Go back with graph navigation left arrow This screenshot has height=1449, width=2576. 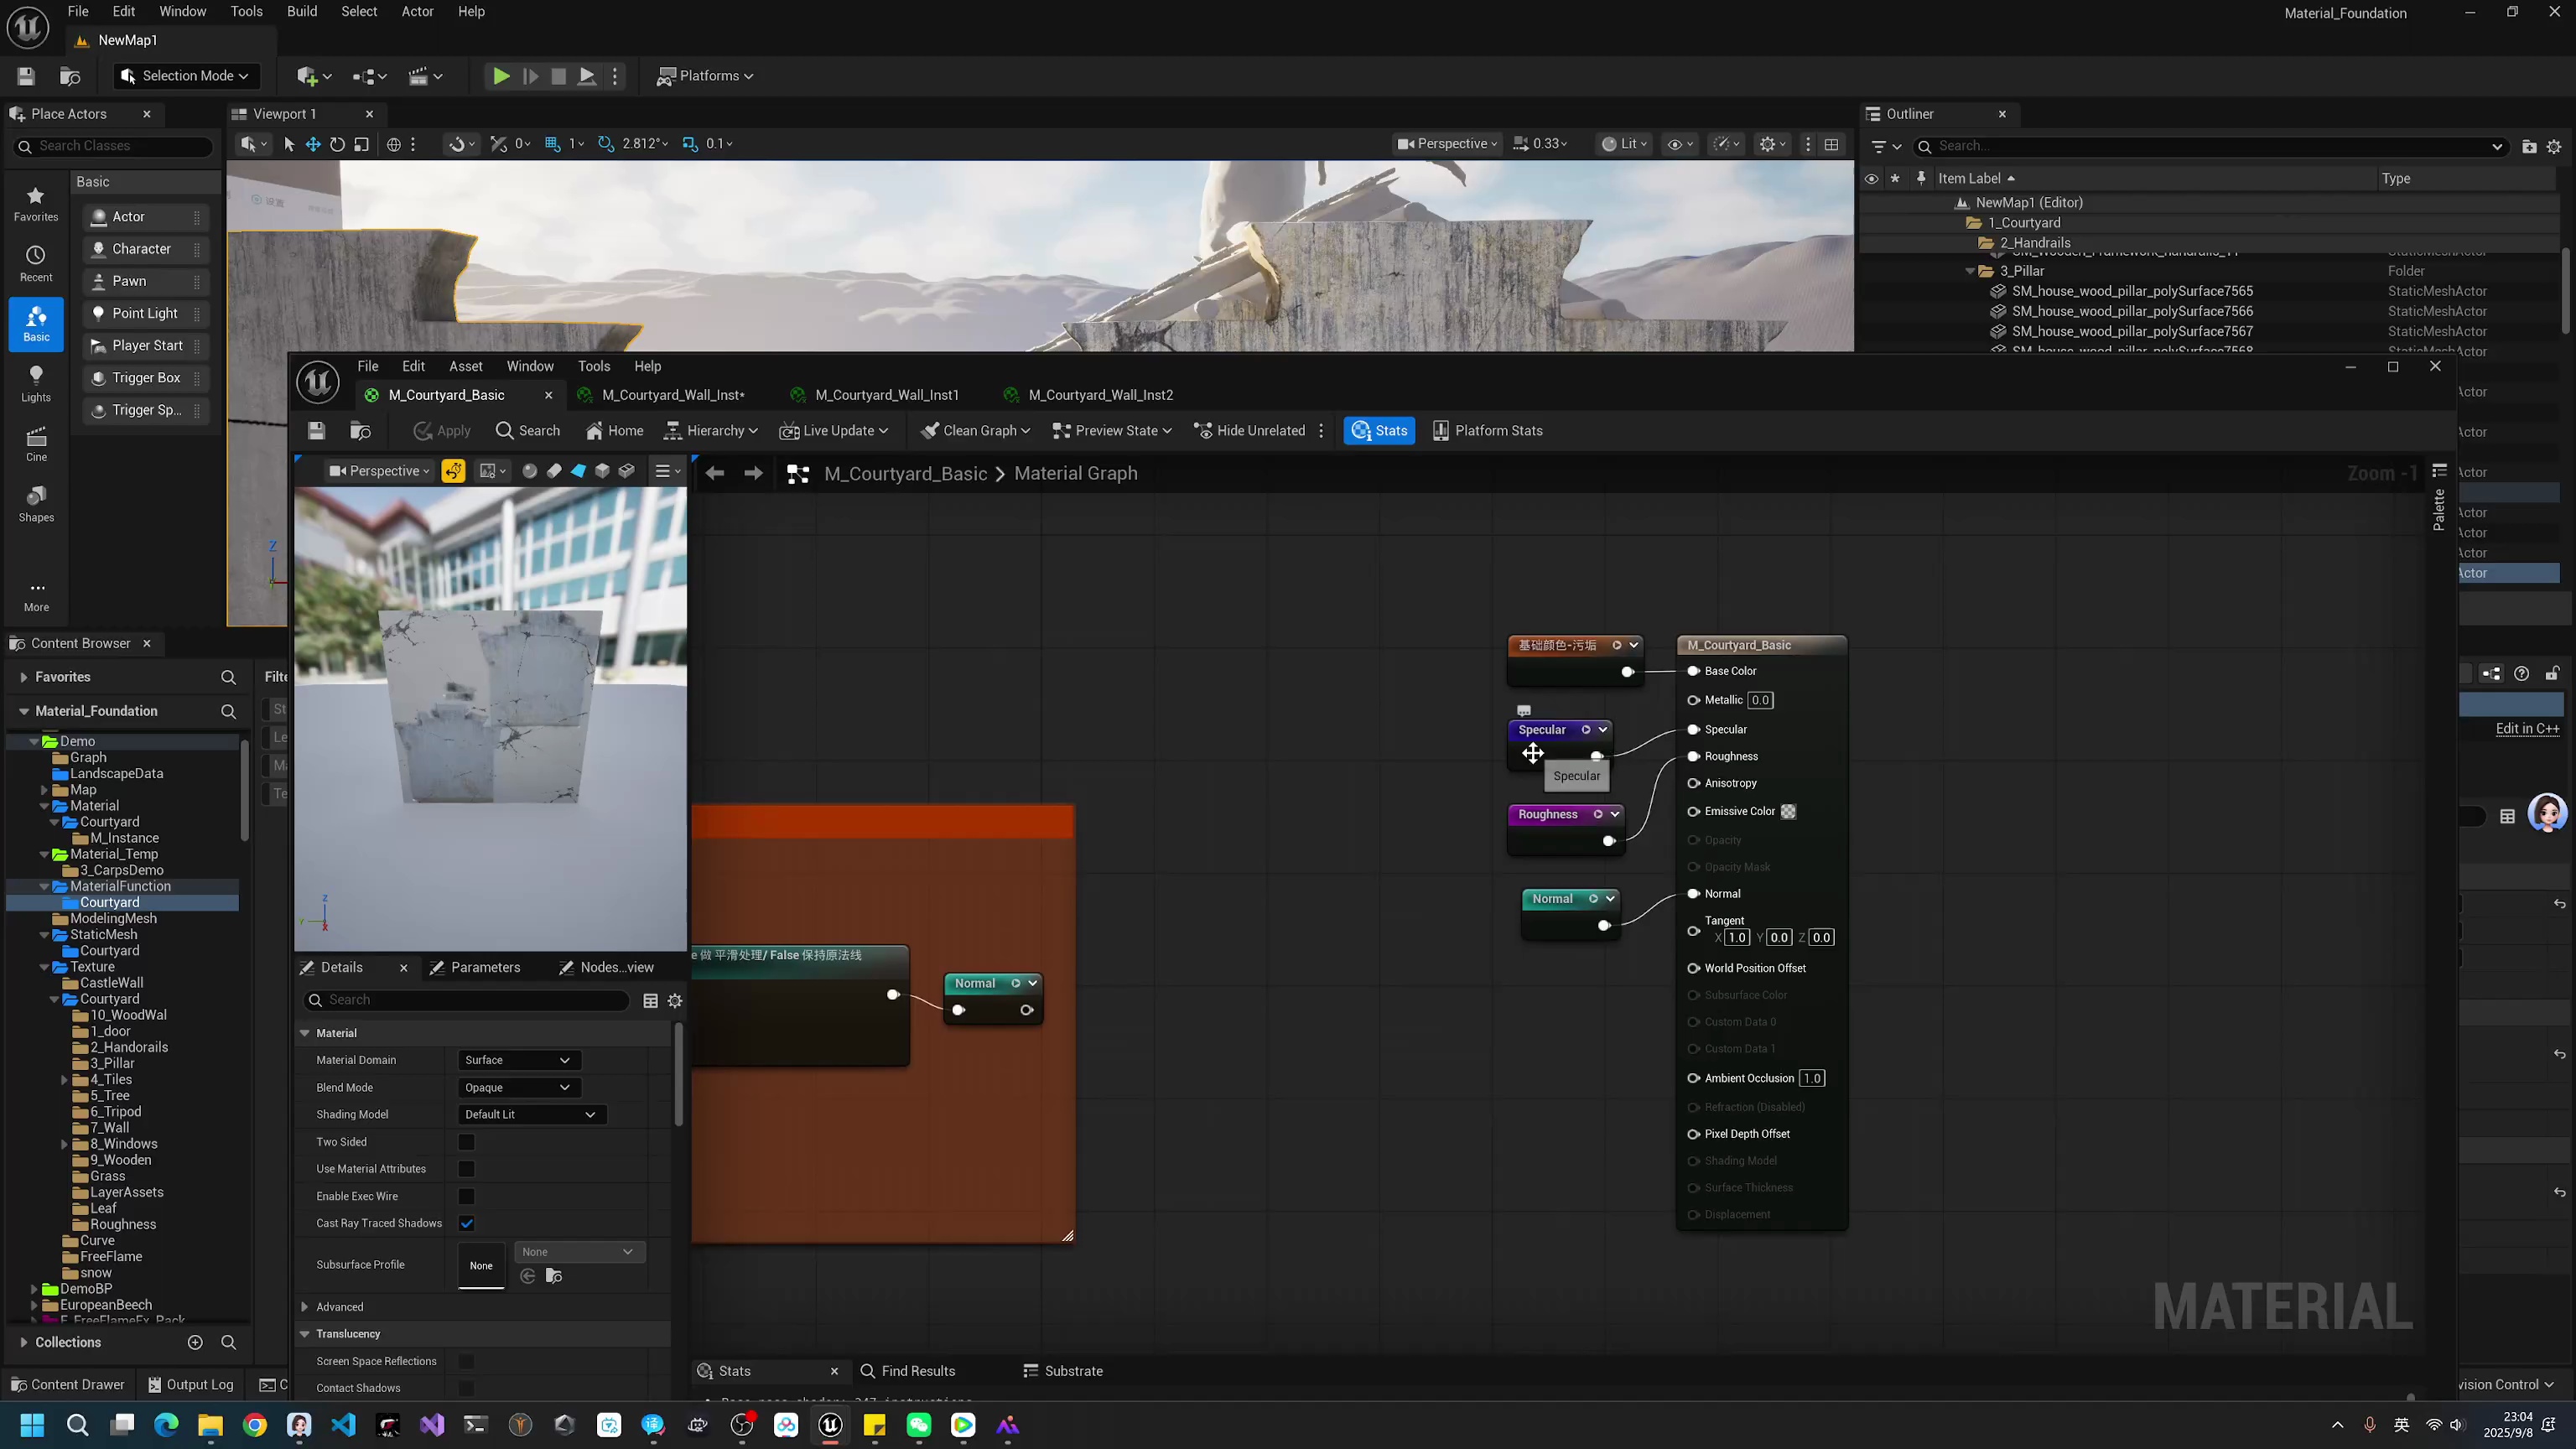coord(714,474)
